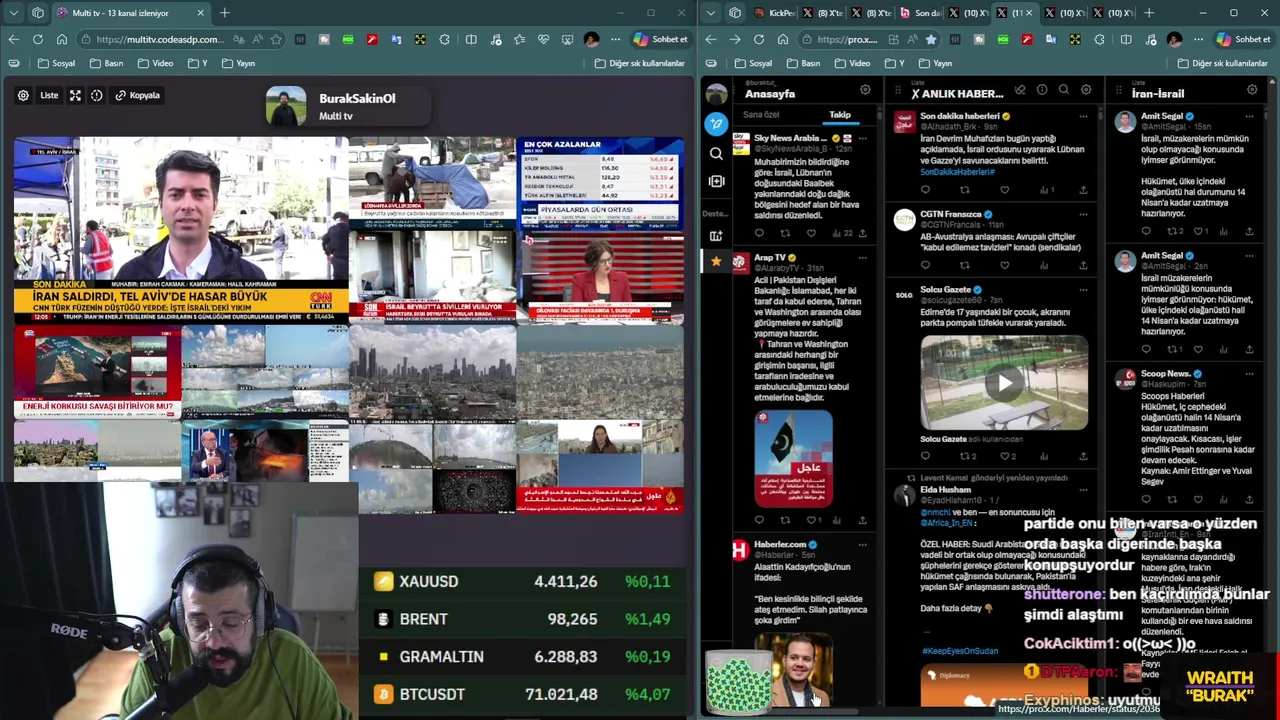Open Sosyal bookmark folder in right window
Screen dimensions: 1280x720
click(752, 63)
